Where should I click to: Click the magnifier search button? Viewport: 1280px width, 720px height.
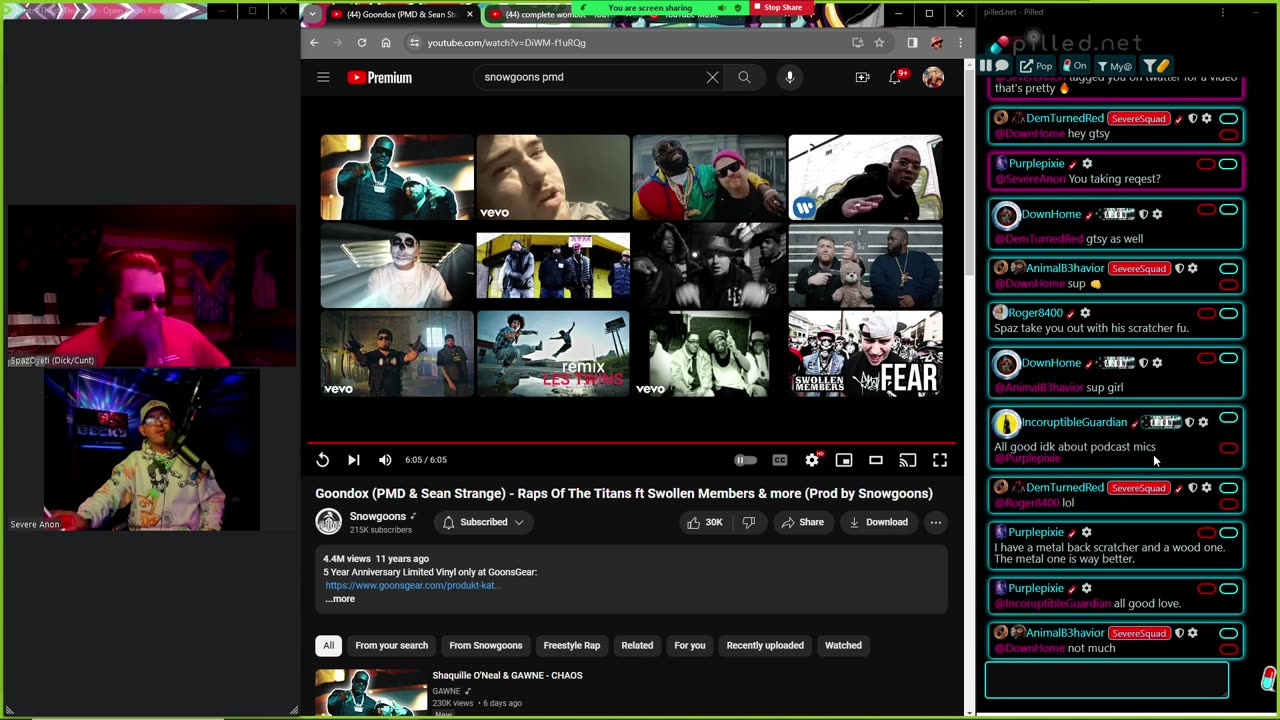744,77
